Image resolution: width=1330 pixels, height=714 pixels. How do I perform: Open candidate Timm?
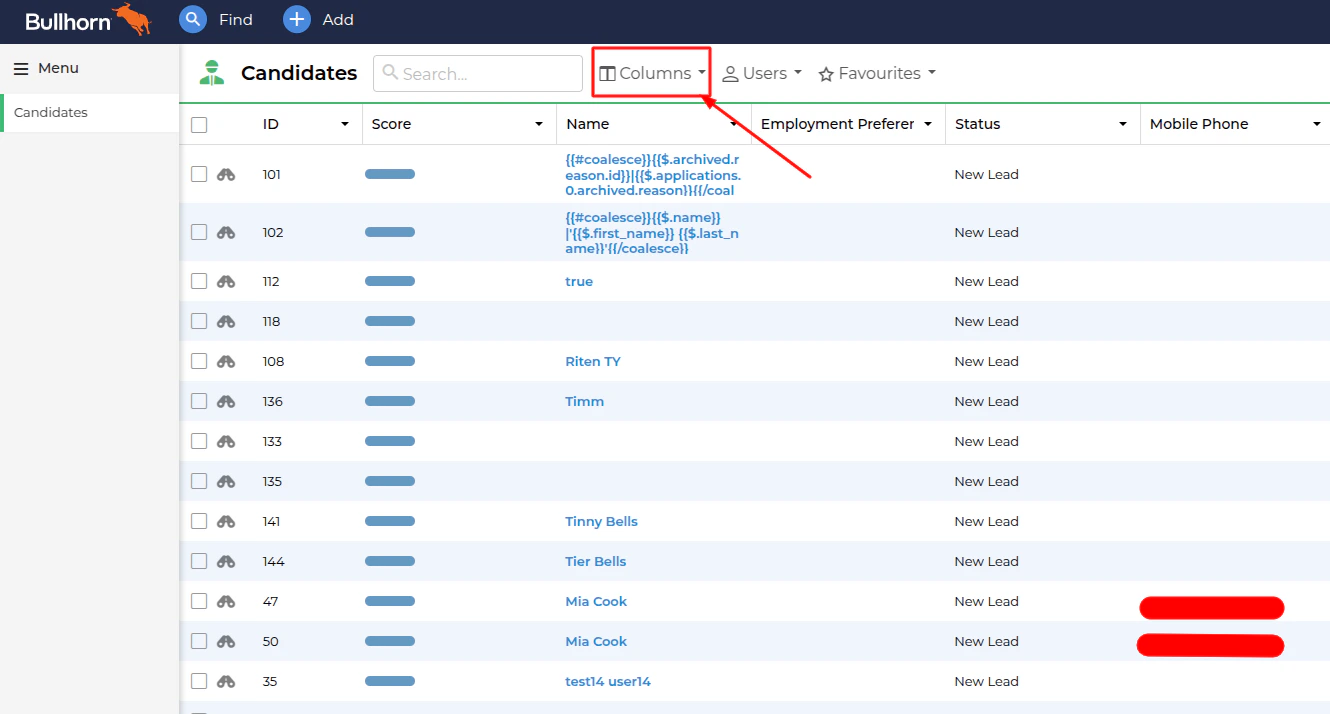coord(585,401)
